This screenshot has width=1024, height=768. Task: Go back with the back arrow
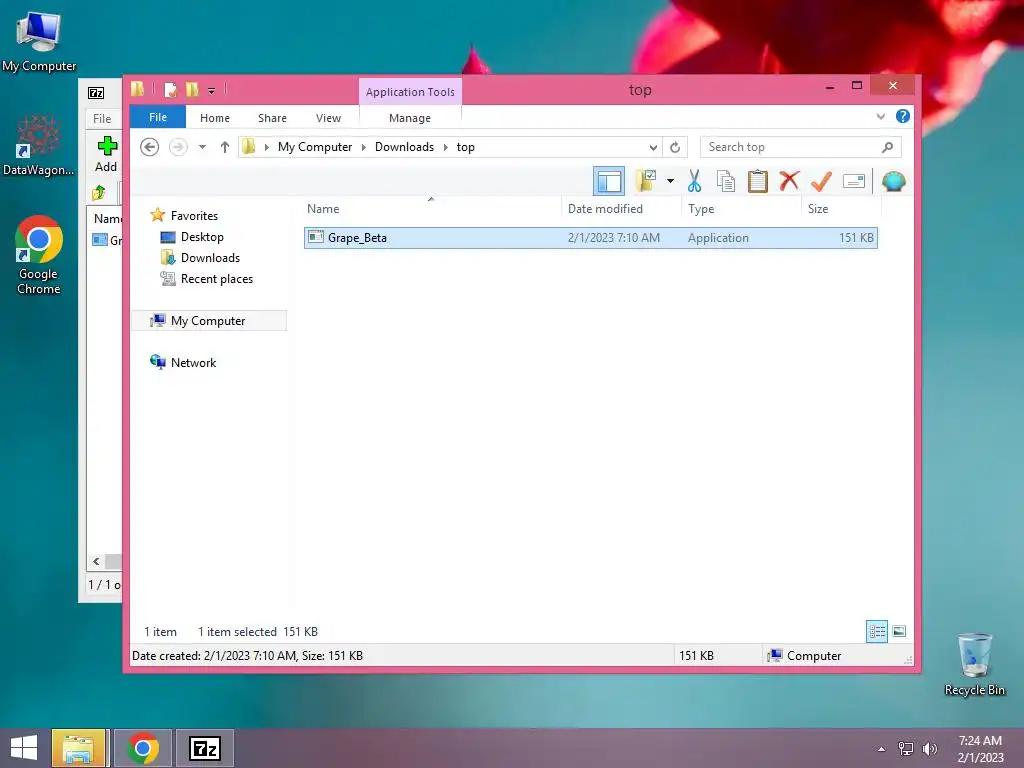click(150, 147)
